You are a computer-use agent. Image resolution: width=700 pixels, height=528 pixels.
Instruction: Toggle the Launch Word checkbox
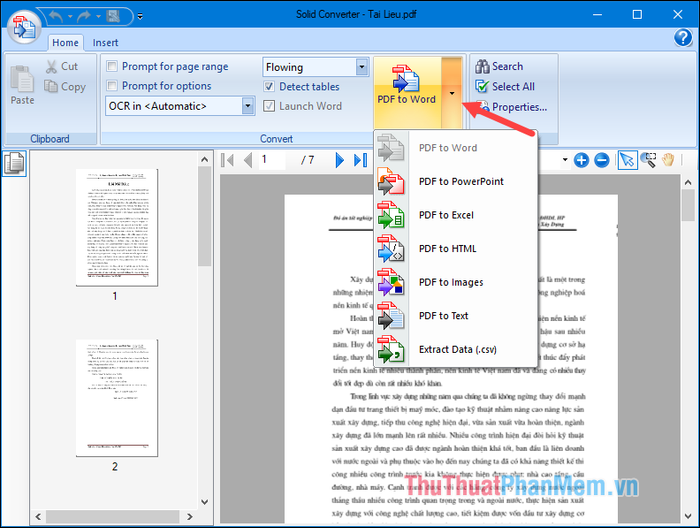(x=269, y=106)
